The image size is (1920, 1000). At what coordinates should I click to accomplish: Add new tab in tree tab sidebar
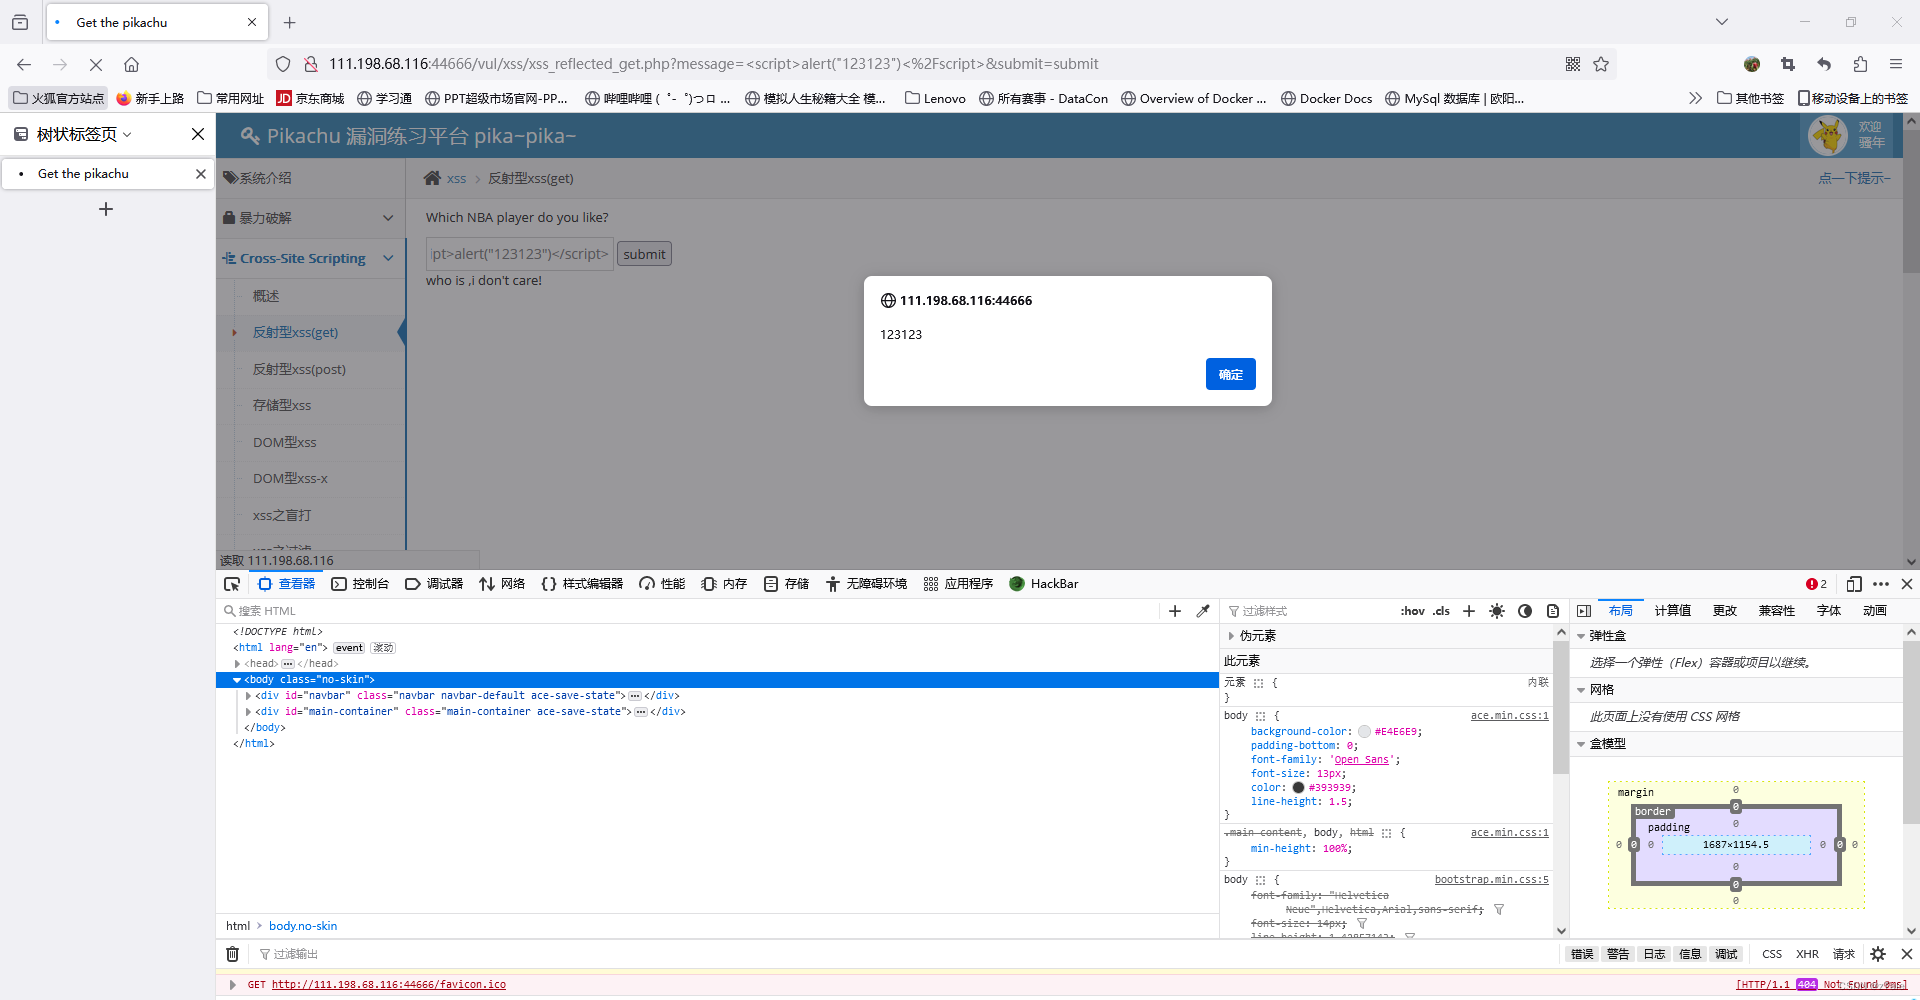[x=106, y=209]
